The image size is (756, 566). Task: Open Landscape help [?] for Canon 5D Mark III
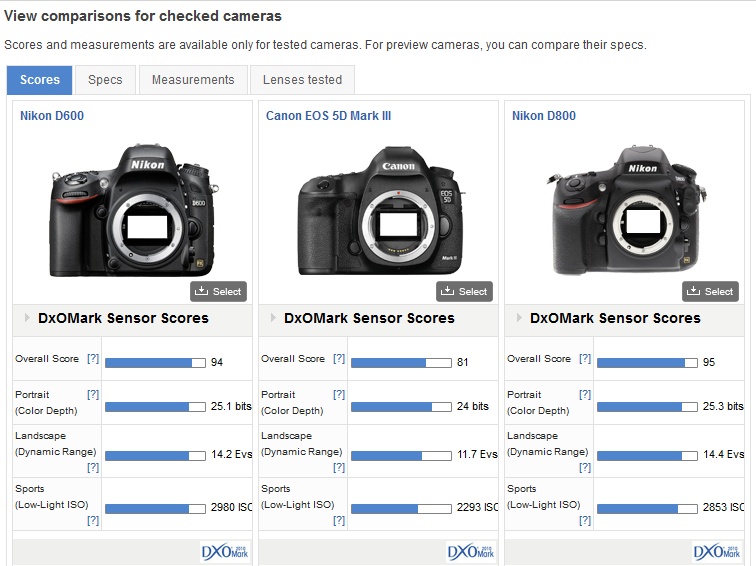click(x=339, y=467)
